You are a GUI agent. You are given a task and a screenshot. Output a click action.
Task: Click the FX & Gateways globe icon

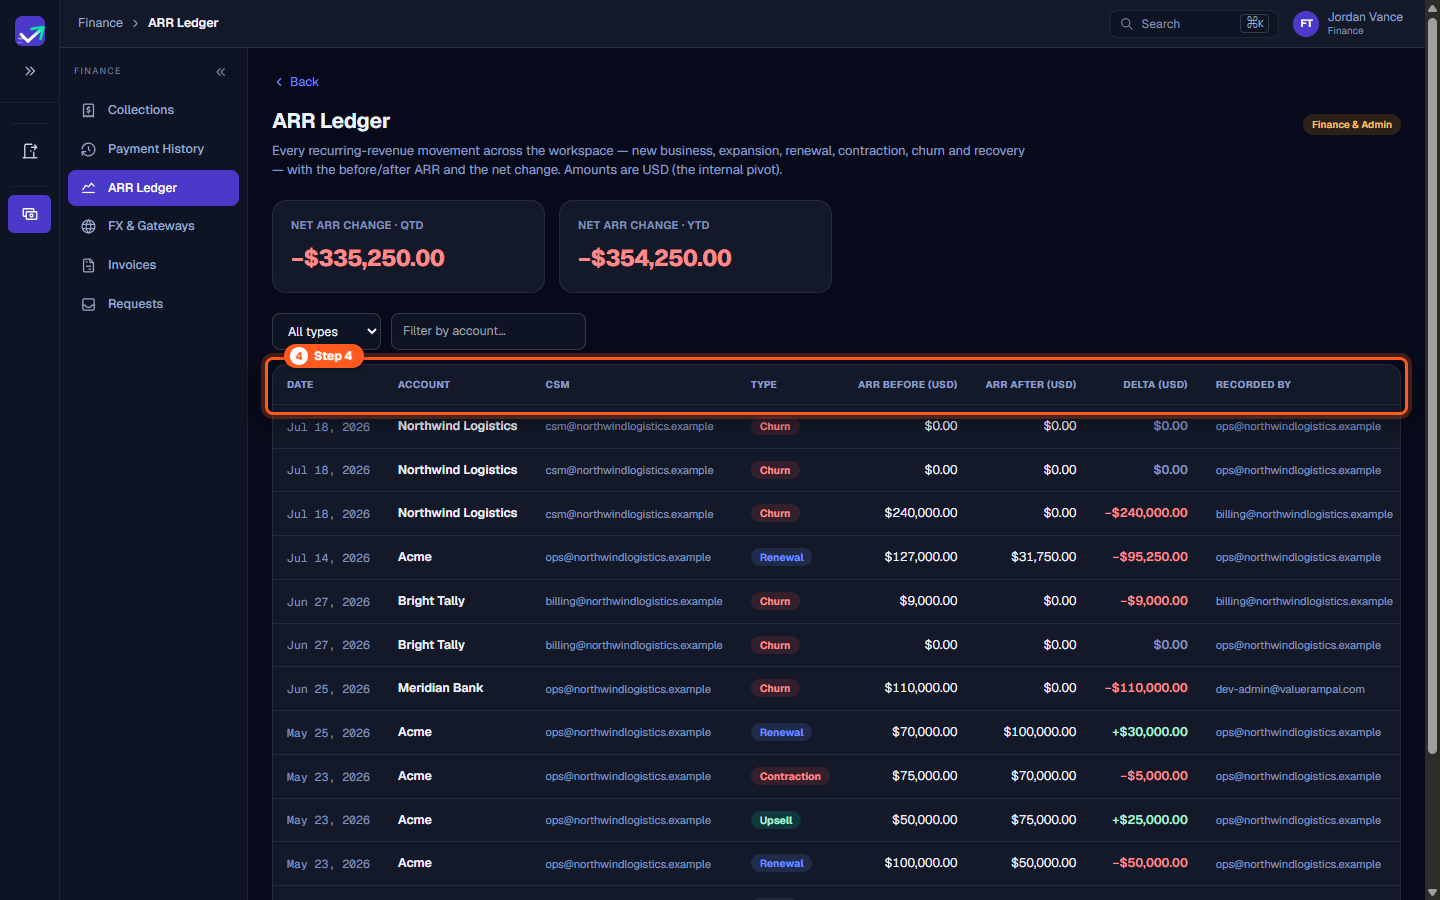(x=89, y=226)
